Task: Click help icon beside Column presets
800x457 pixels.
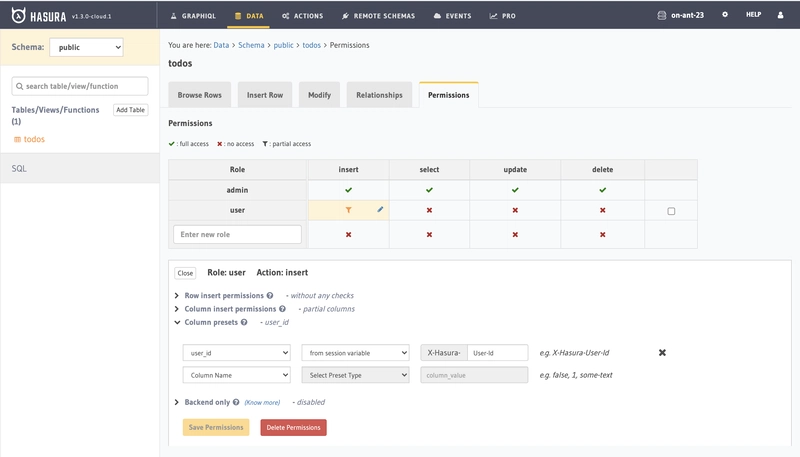Action: tap(244, 322)
